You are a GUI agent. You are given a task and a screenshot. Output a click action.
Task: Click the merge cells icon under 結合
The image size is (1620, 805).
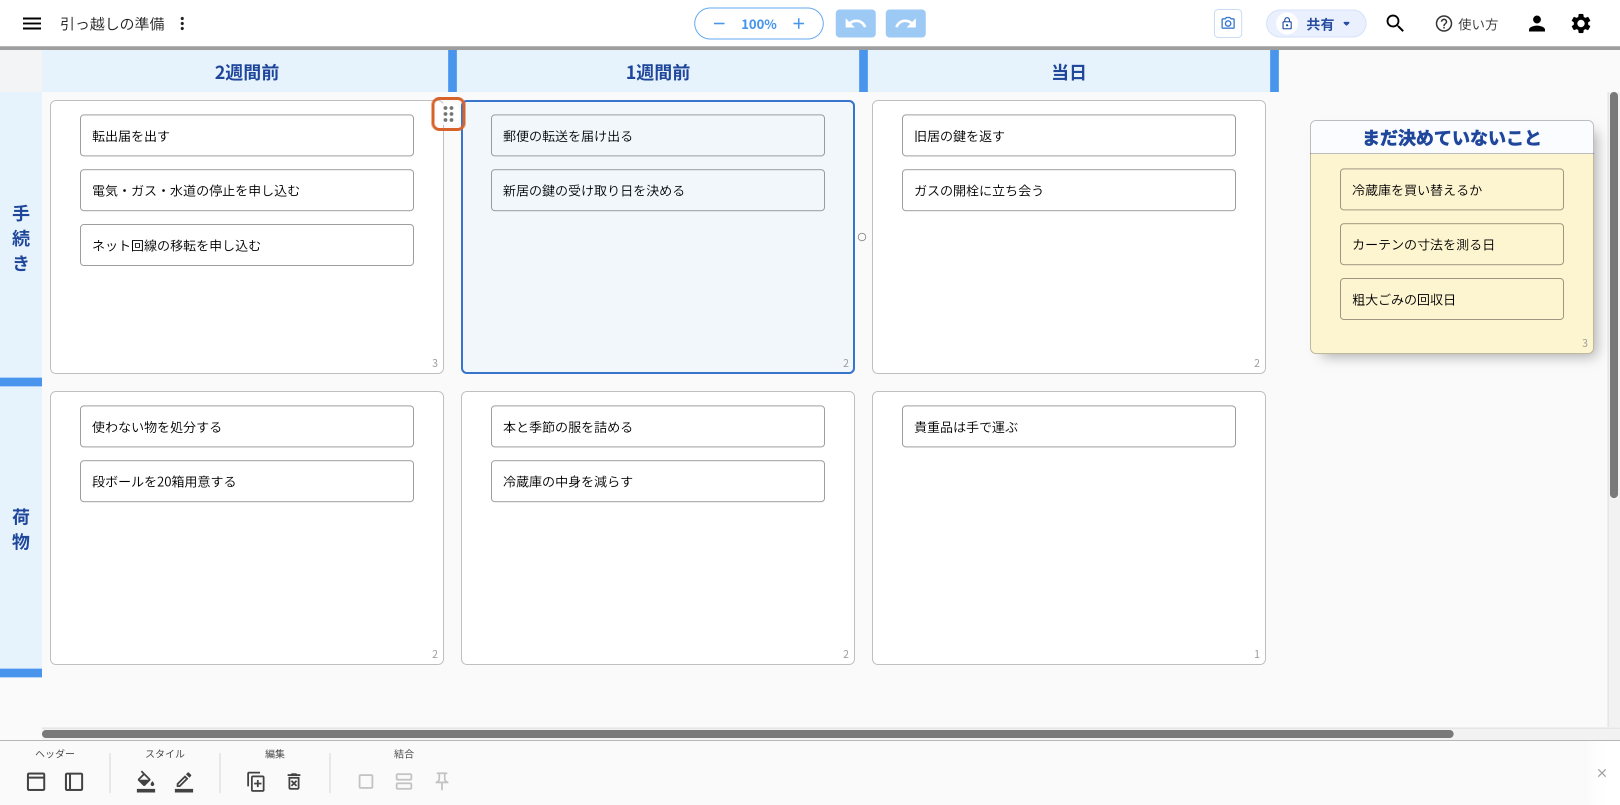tap(366, 782)
